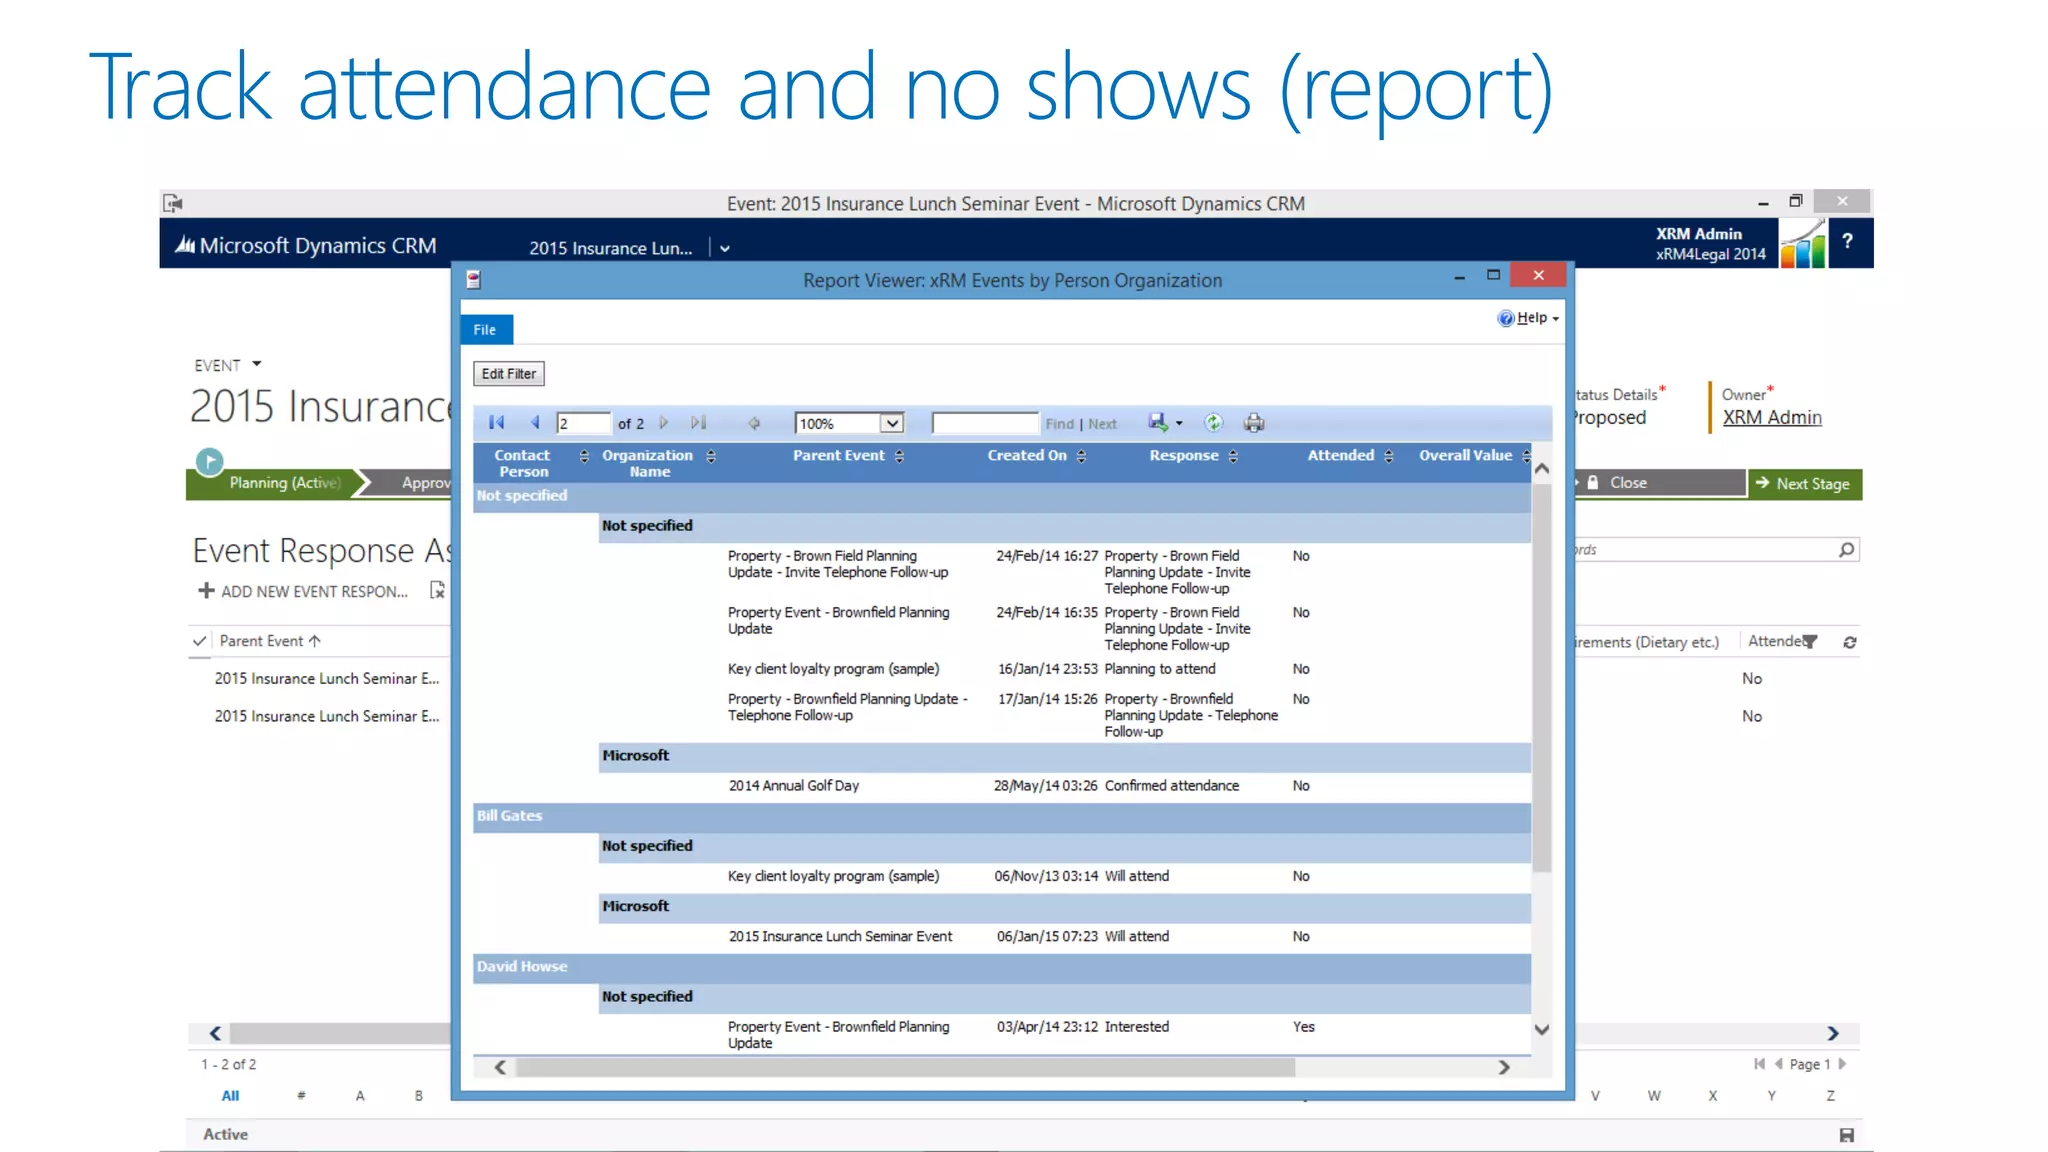Click the Dynamics CRM question mark help
The image size is (2048, 1152).
[1848, 241]
